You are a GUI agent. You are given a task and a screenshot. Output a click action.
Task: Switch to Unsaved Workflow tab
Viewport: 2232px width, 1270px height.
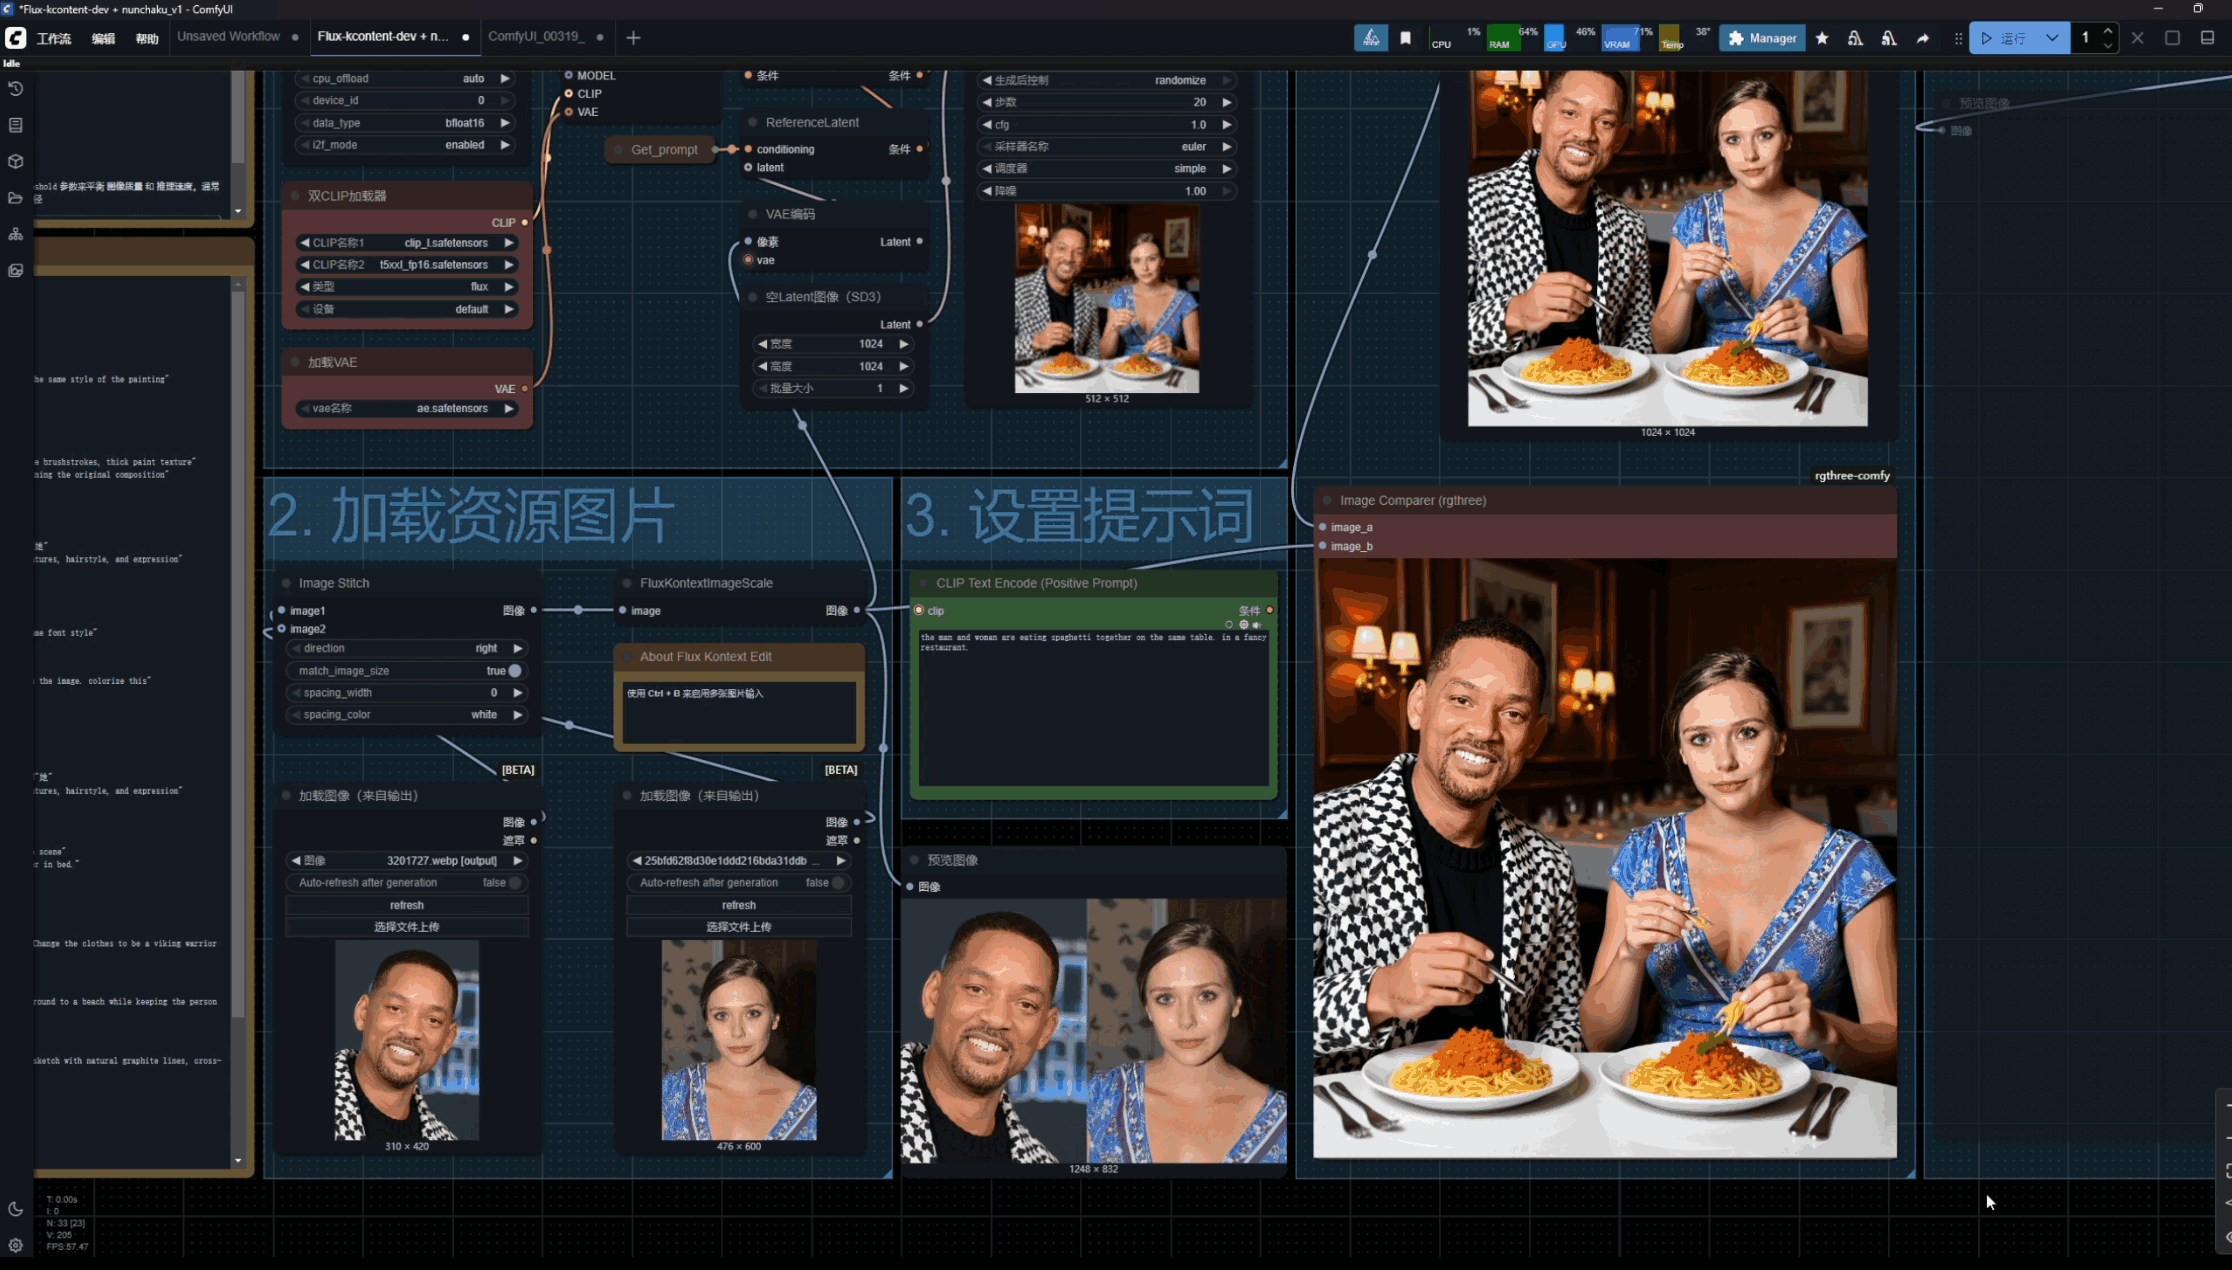click(229, 37)
